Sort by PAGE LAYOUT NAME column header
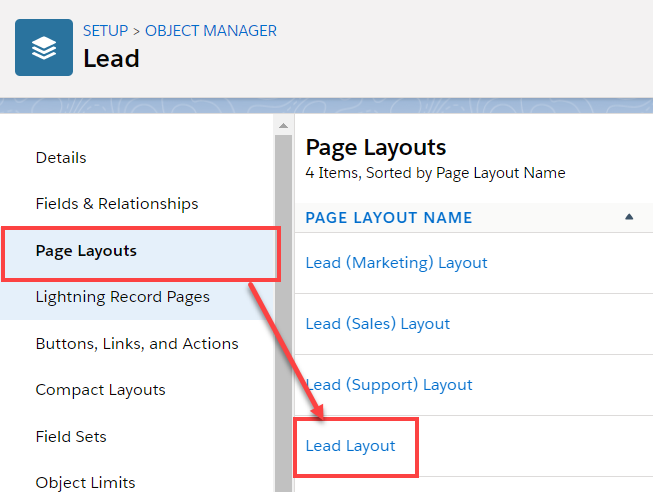653x492 pixels. coord(388,217)
